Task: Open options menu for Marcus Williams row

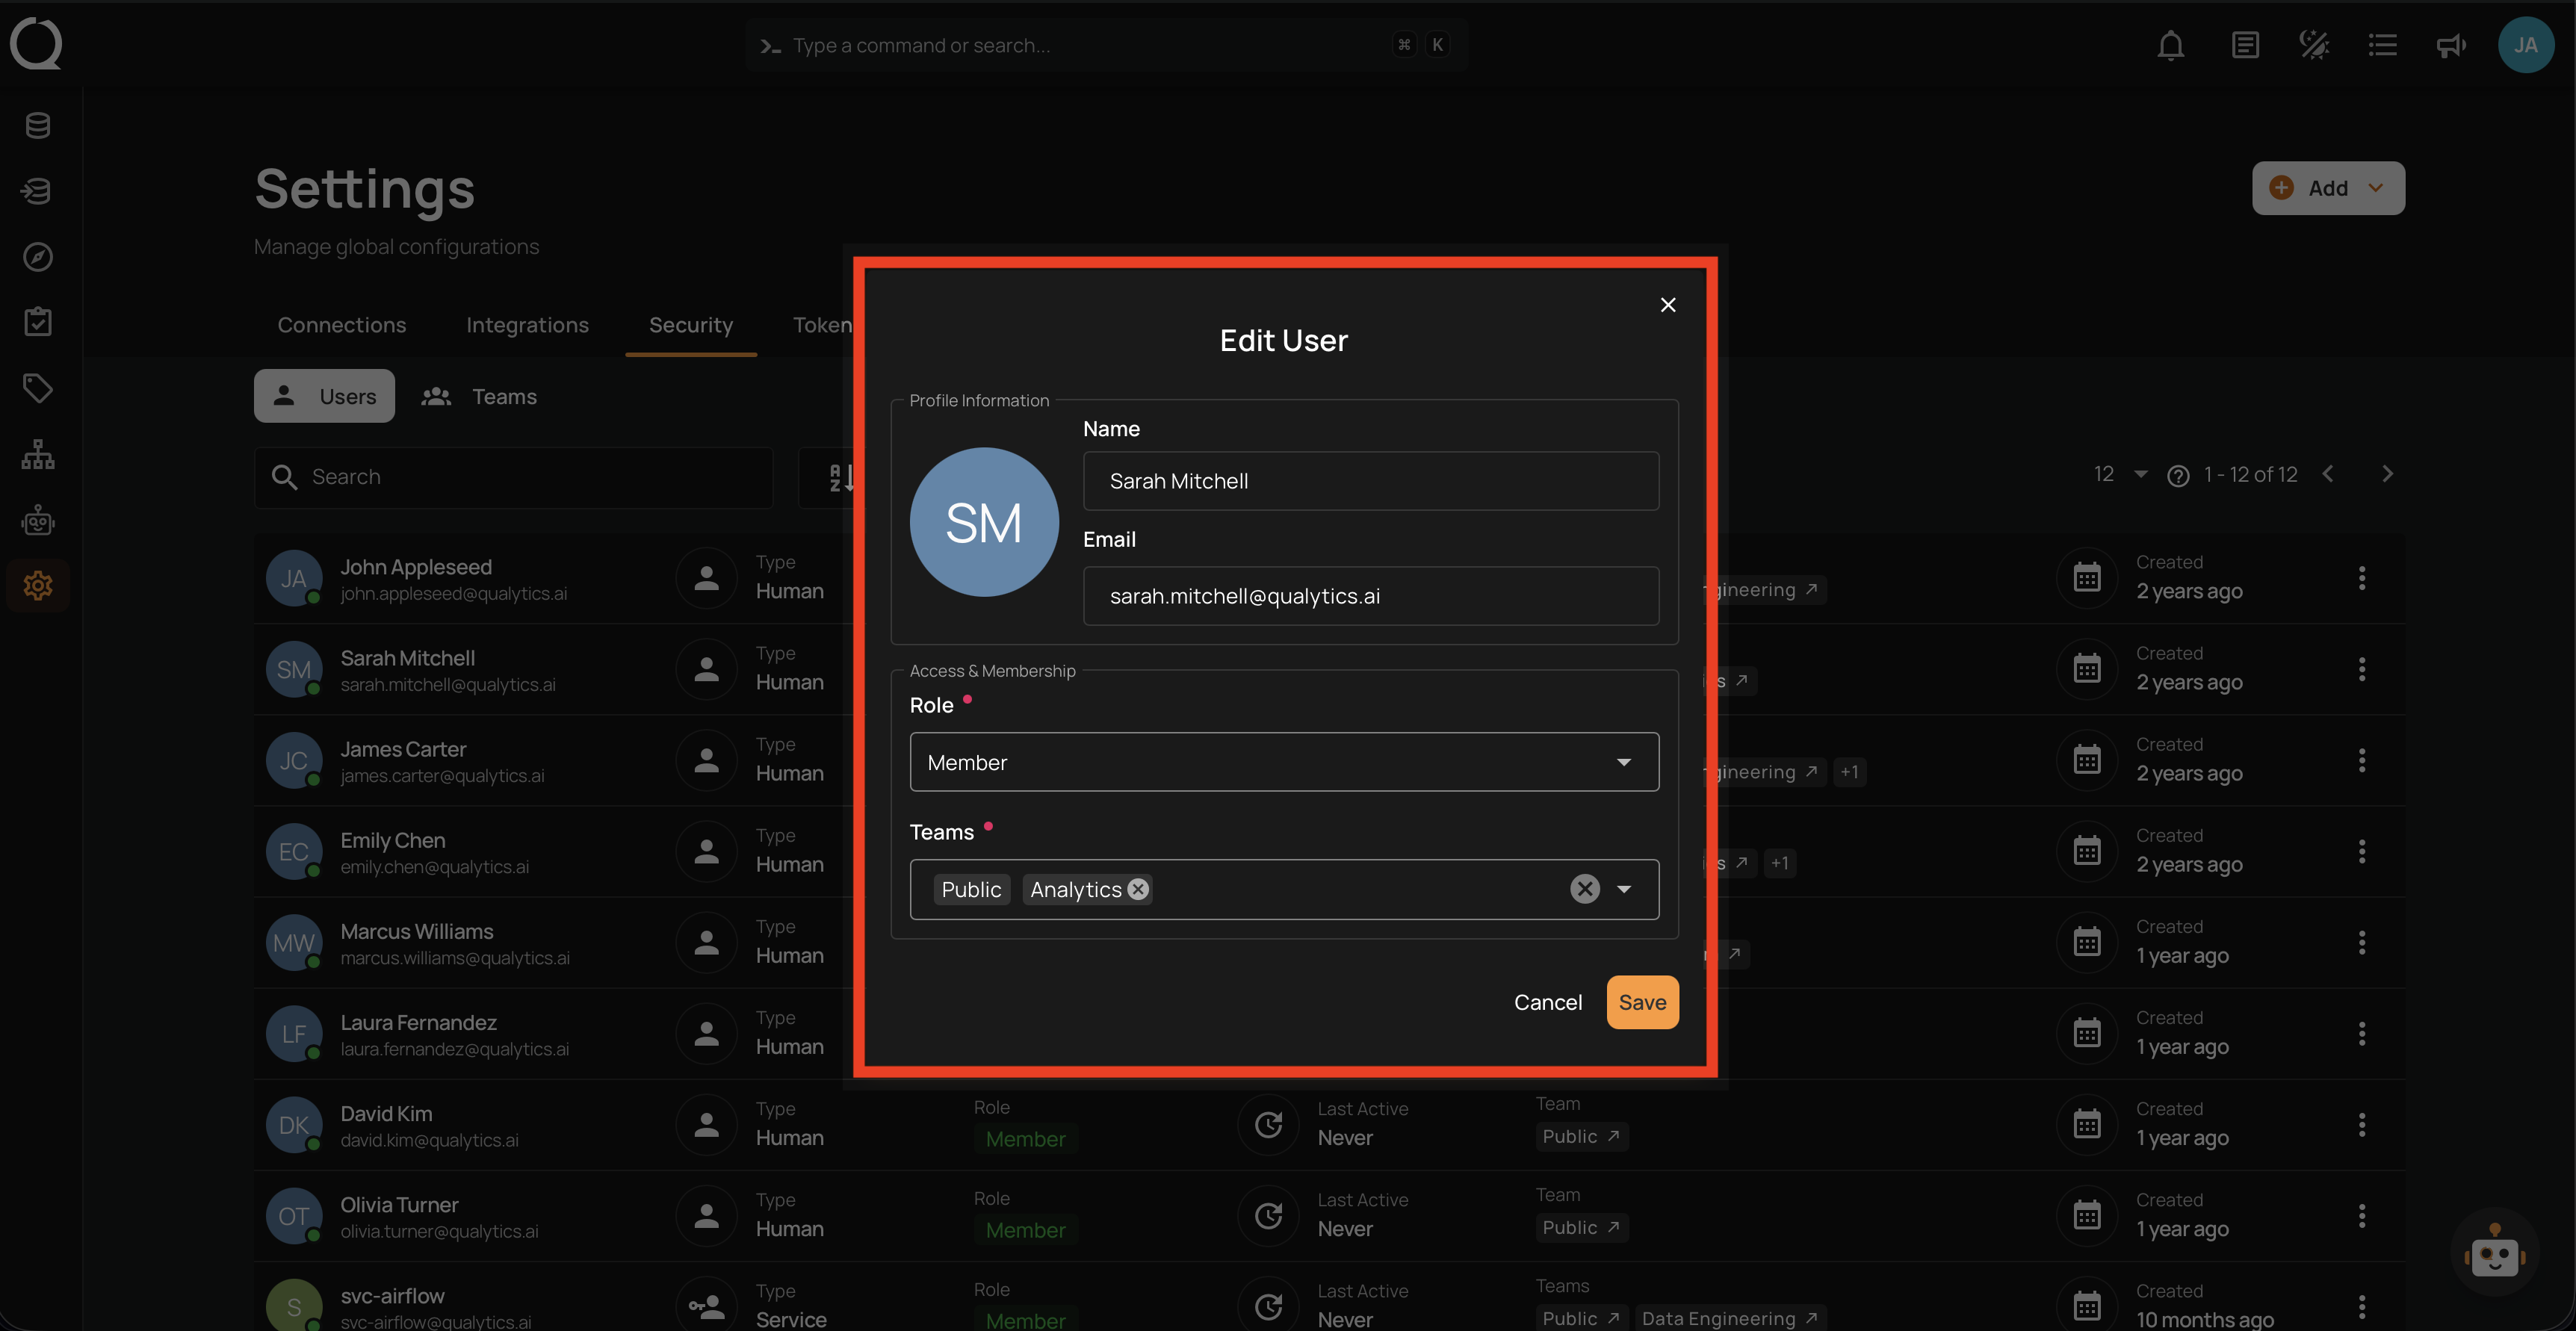Action: tap(2362, 943)
